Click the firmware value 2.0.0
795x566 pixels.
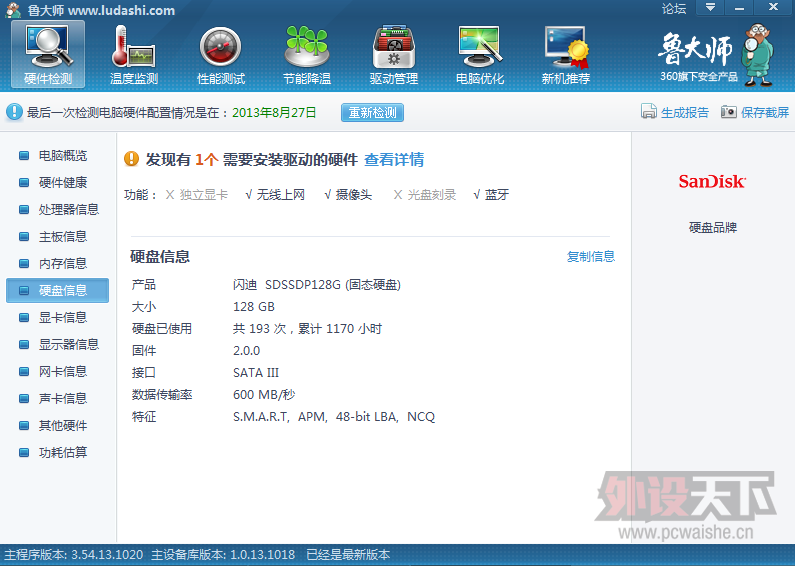(246, 351)
